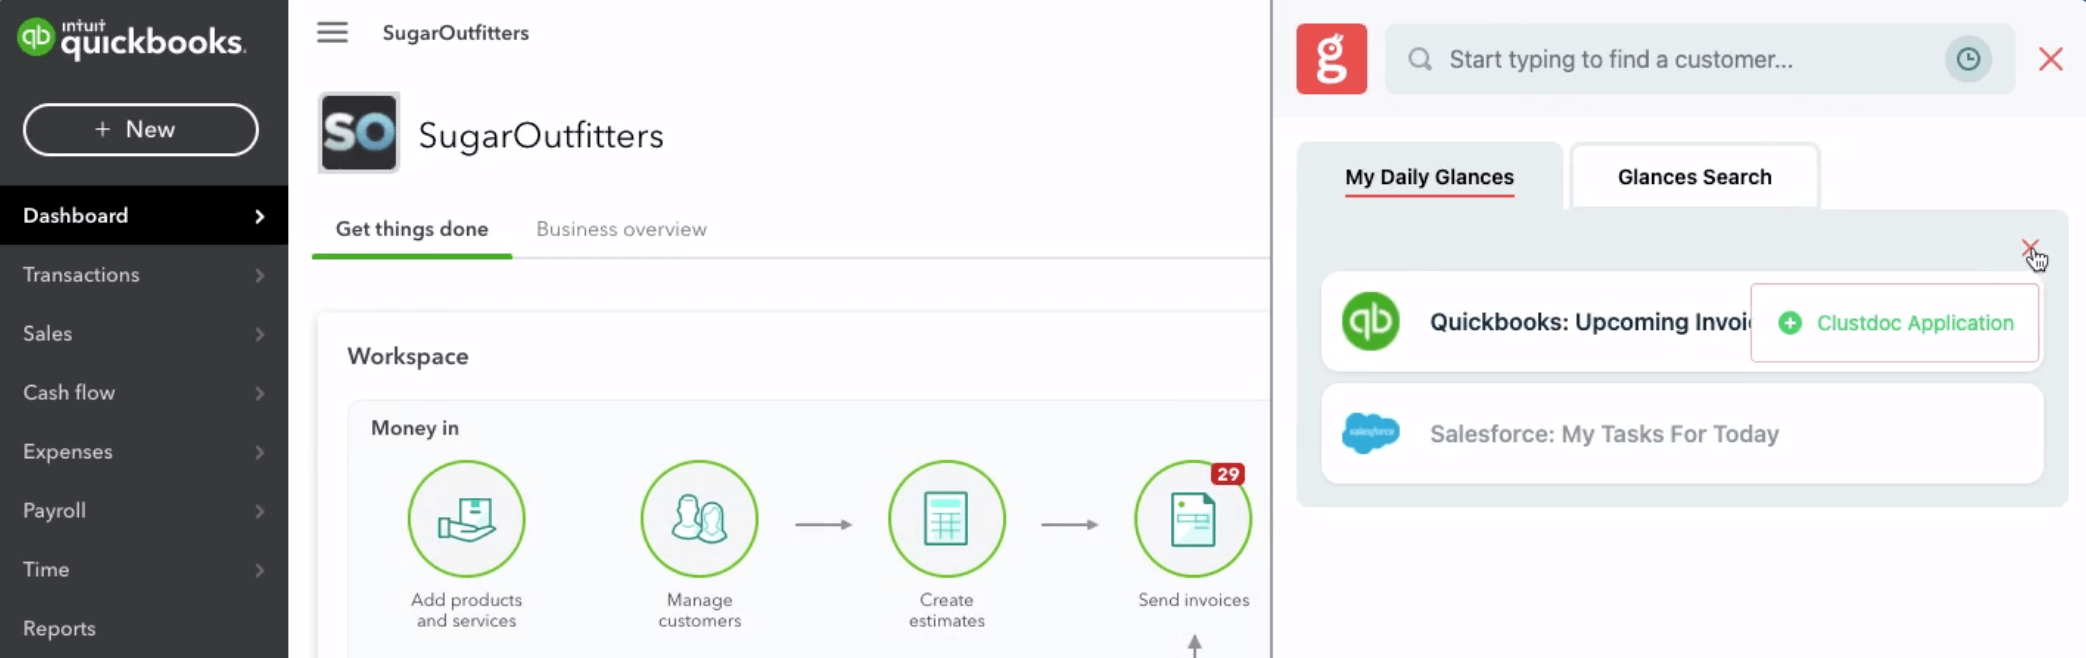This screenshot has width=2086, height=658.
Task: Click the Money in label
Action: [x=415, y=428]
